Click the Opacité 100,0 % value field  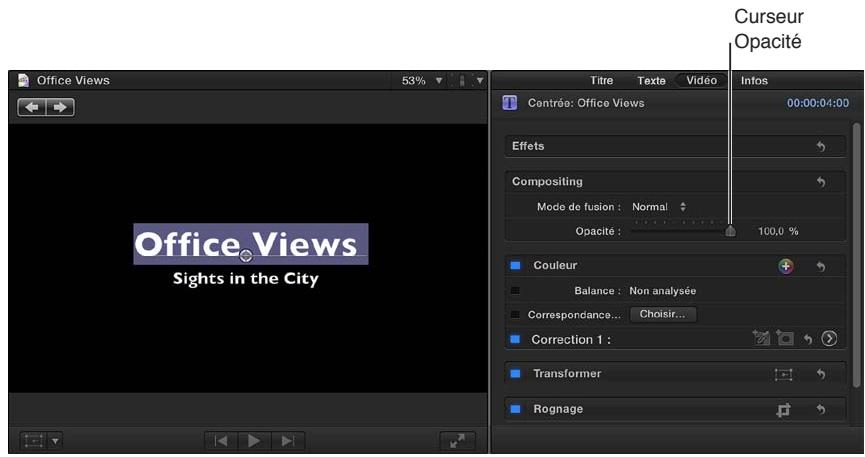[778, 231]
